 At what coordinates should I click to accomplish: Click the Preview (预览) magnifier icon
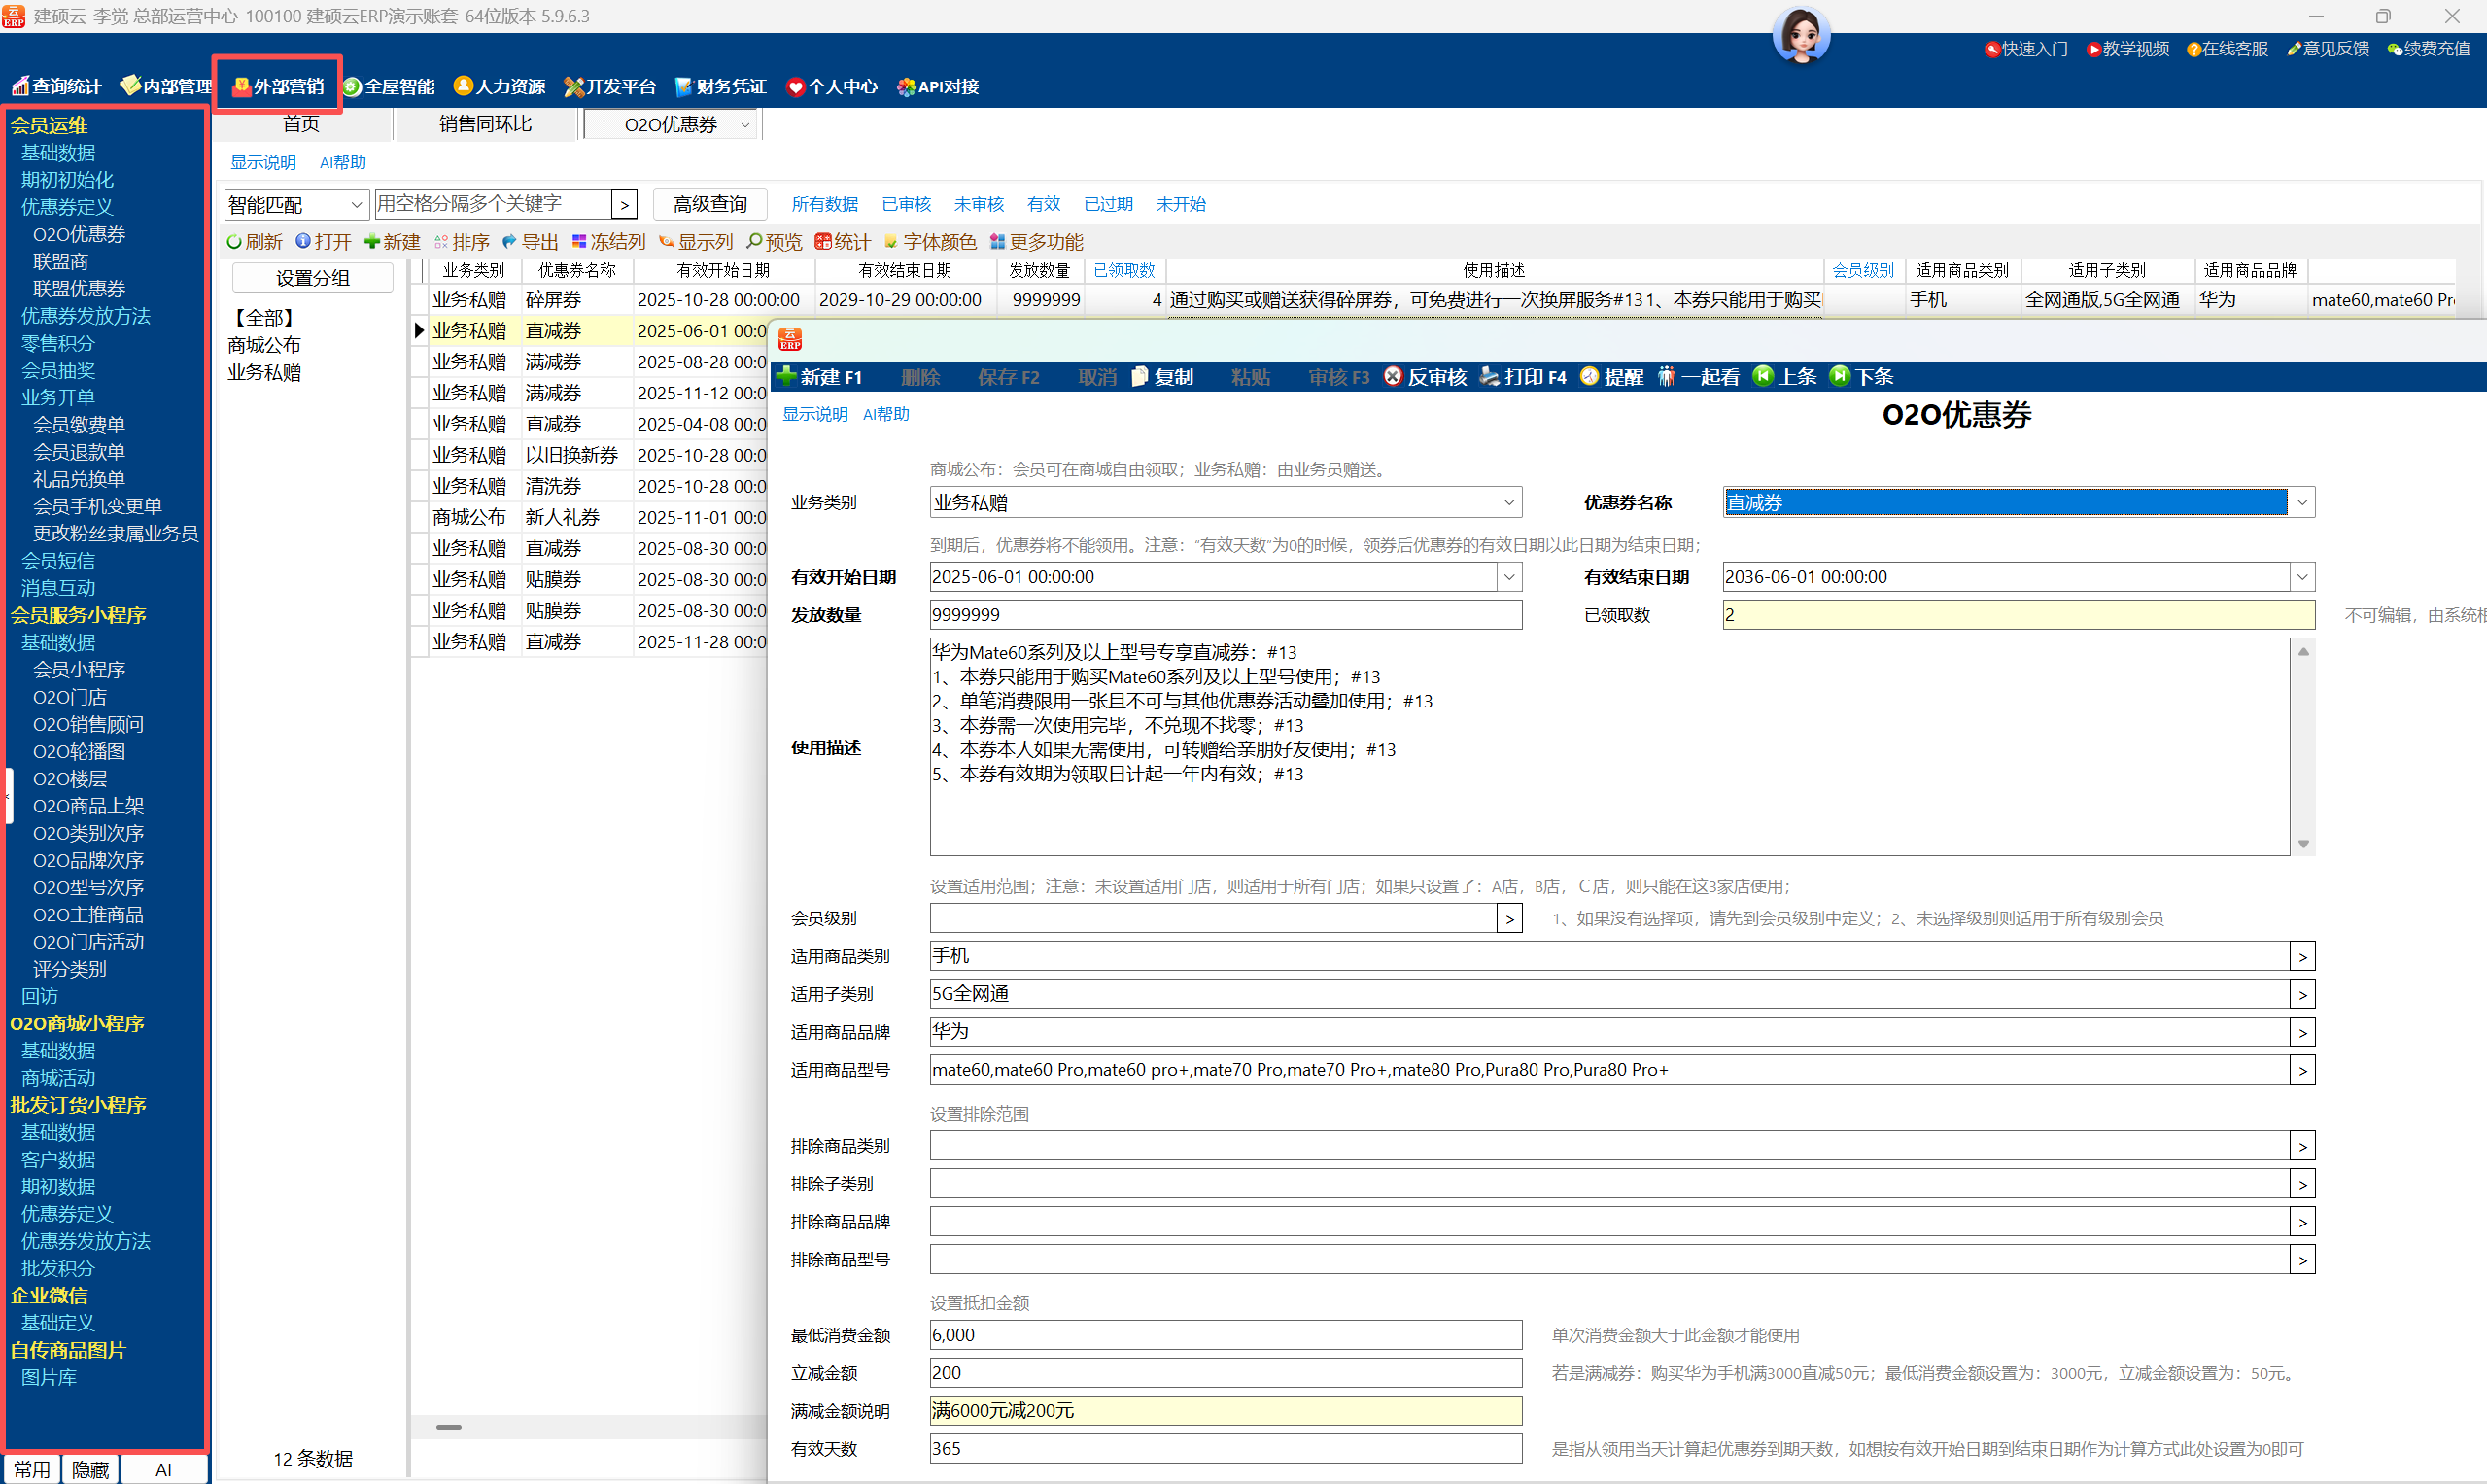point(755,242)
